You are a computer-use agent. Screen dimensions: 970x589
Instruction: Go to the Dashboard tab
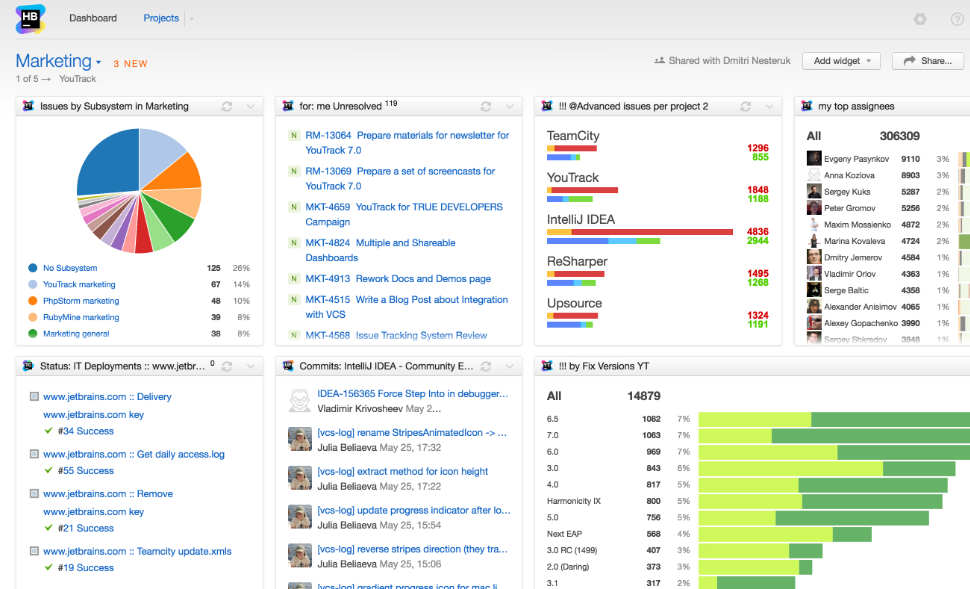click(x=93, y=18)
